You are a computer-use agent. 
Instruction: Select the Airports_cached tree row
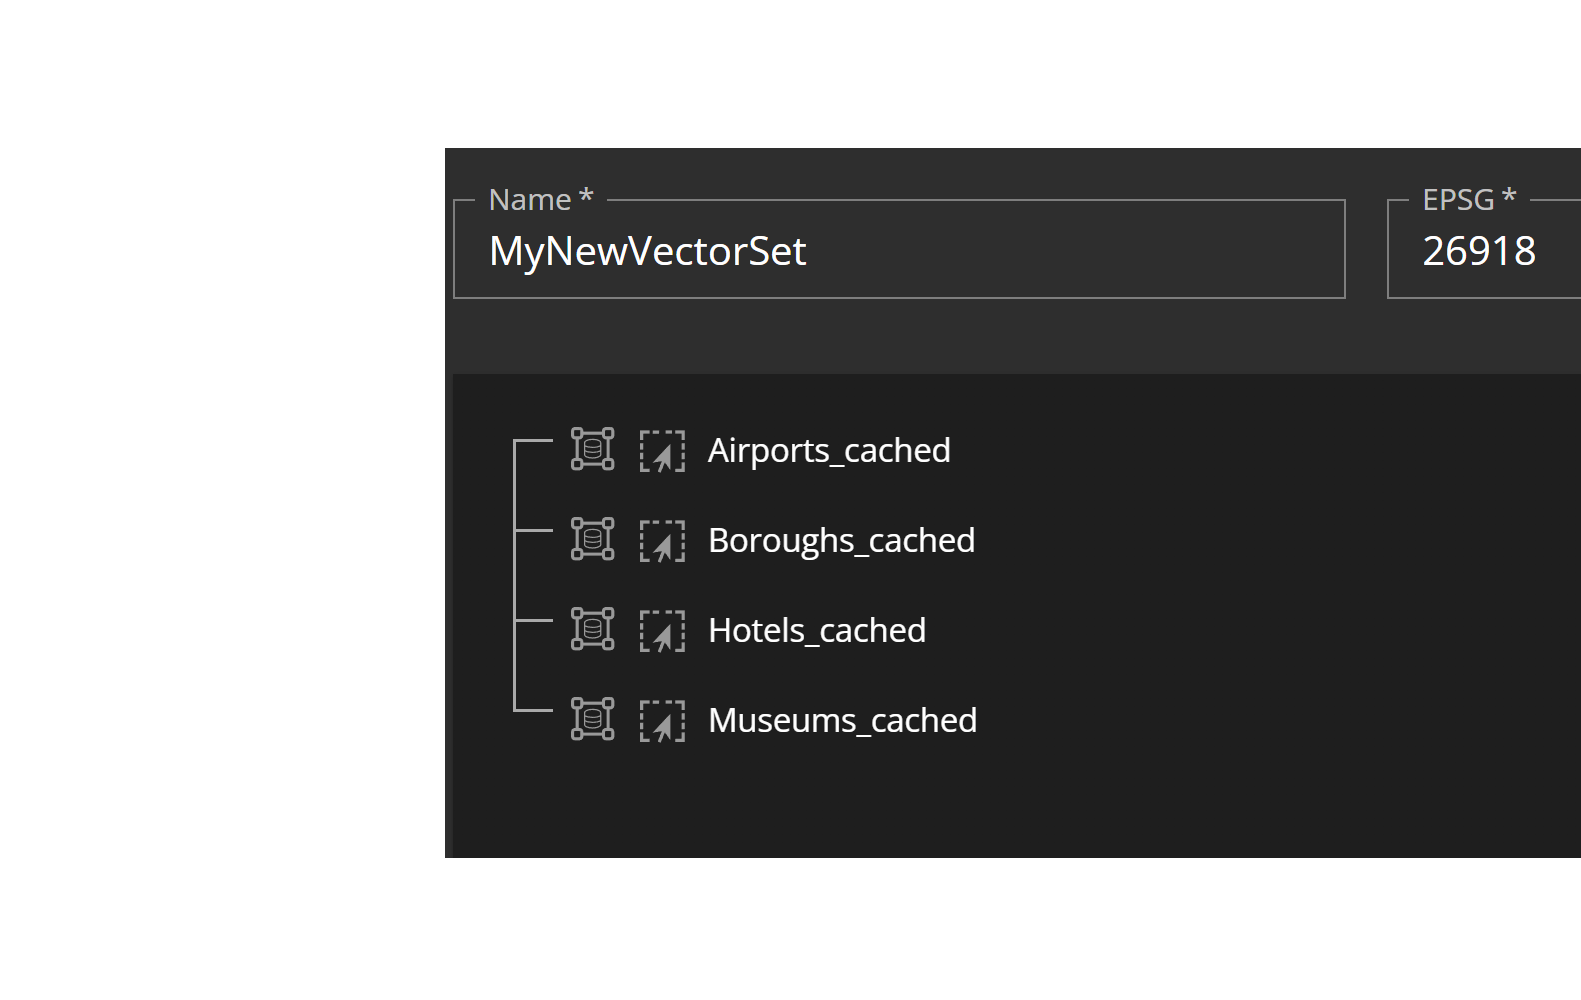(760, 450)
